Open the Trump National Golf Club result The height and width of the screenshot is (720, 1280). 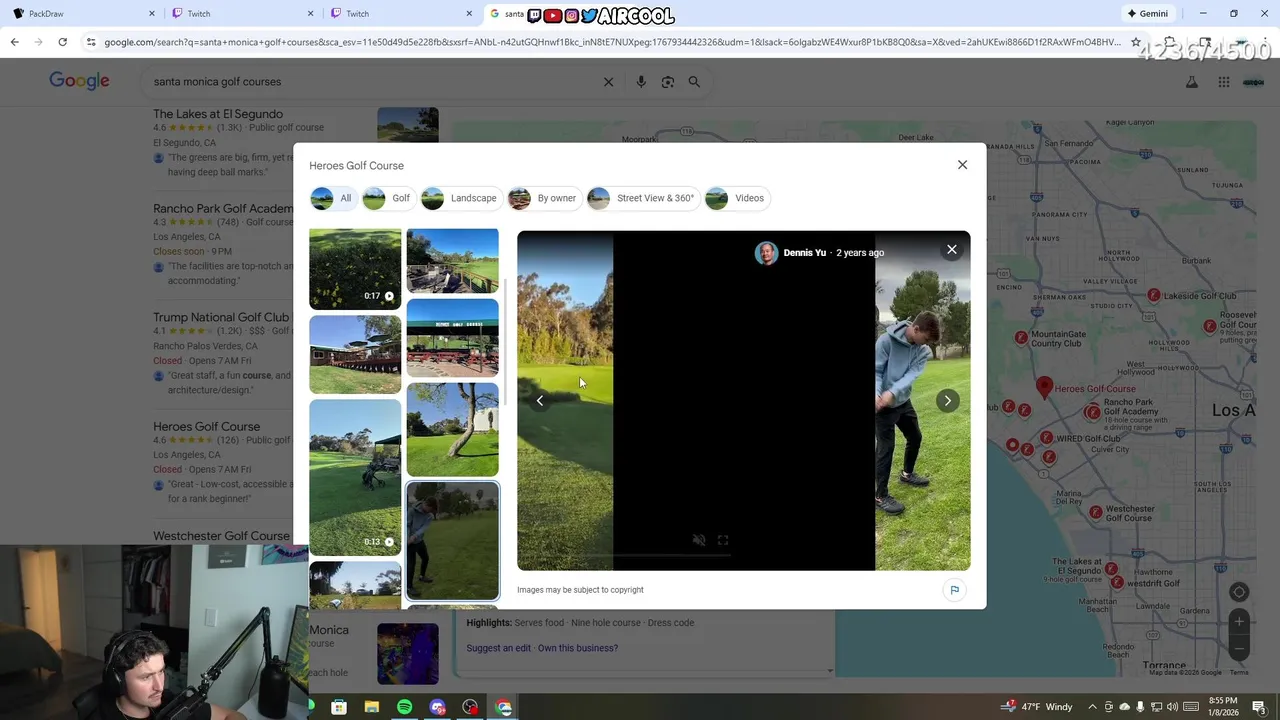pos(221,317)
